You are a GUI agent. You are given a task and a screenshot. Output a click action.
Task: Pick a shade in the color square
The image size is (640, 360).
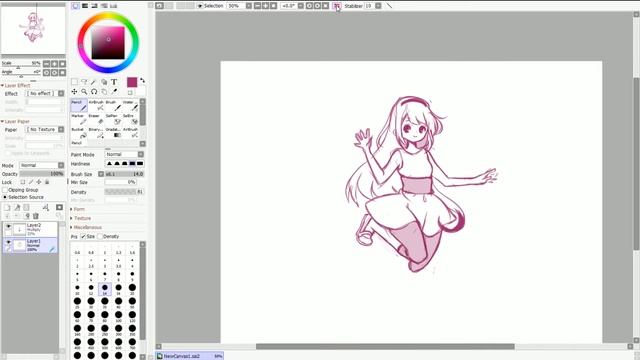(x=108, y=43)
